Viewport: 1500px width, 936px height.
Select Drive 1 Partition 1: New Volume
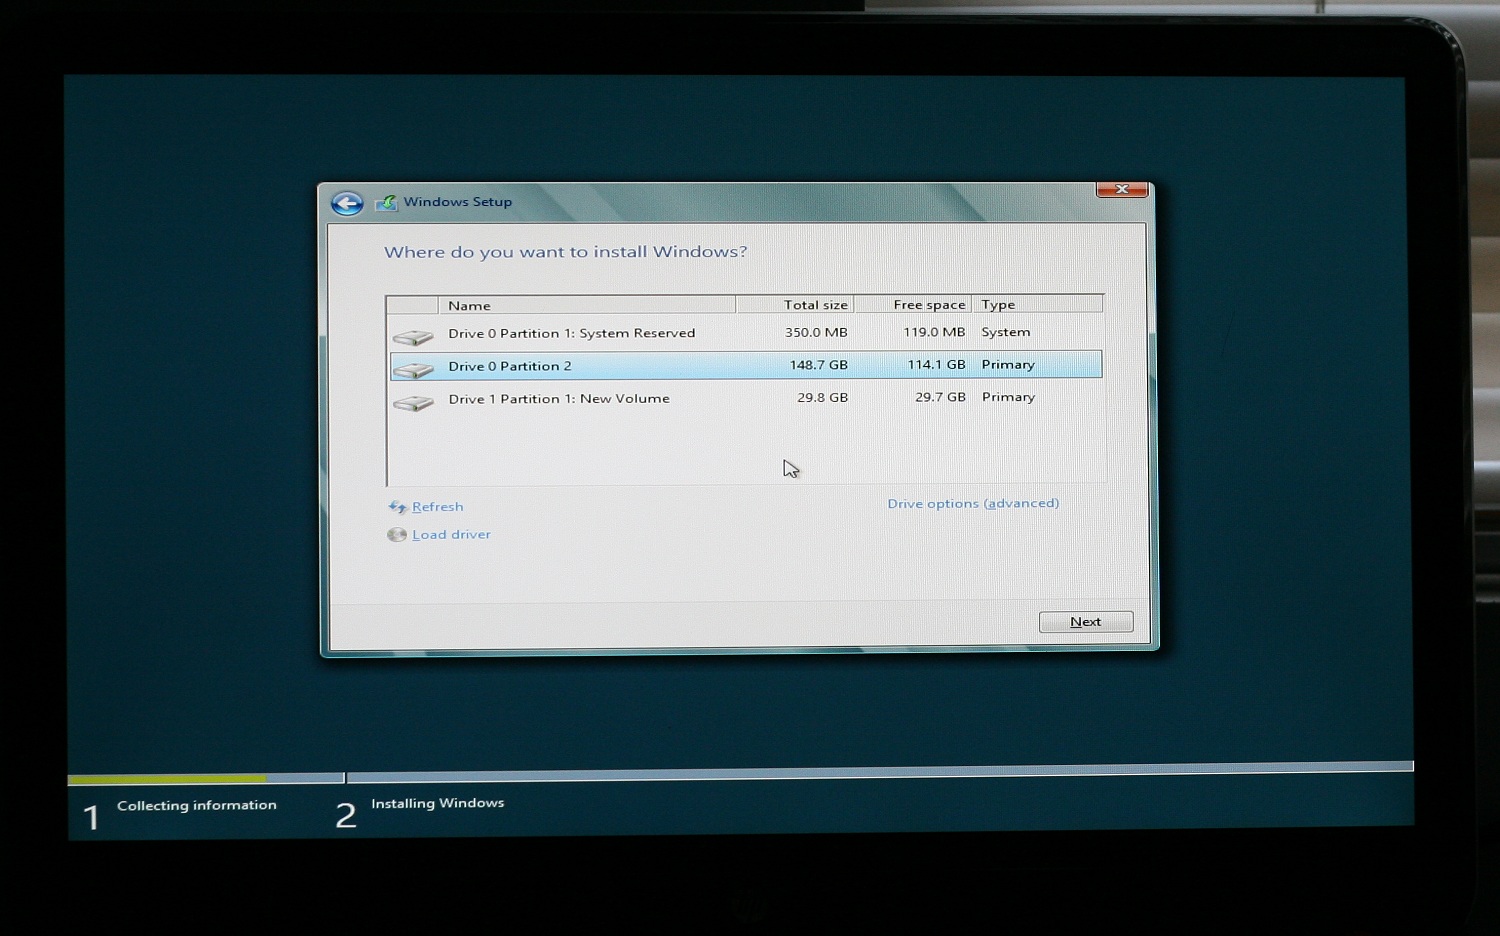(746, 398)
